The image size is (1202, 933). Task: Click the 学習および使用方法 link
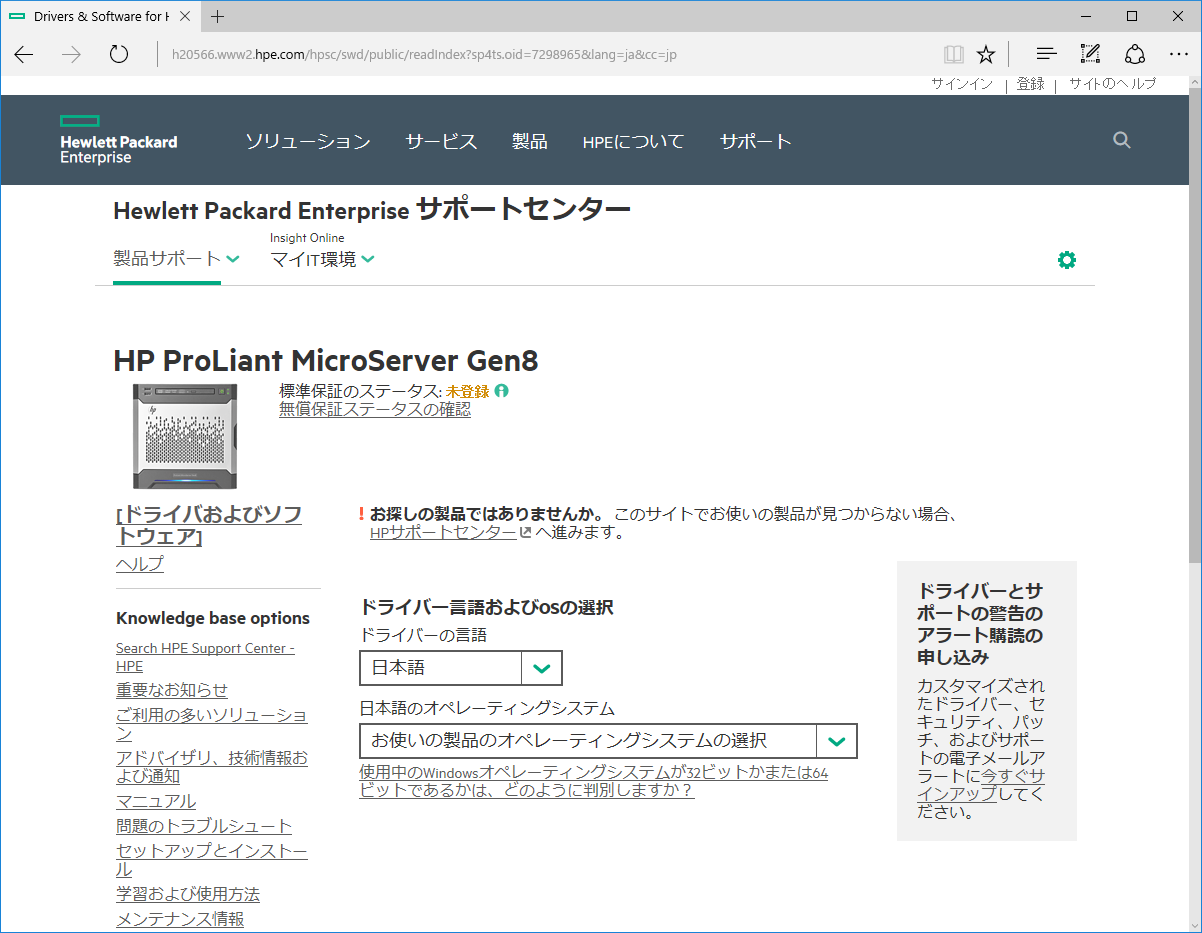[x=188, y=894]
